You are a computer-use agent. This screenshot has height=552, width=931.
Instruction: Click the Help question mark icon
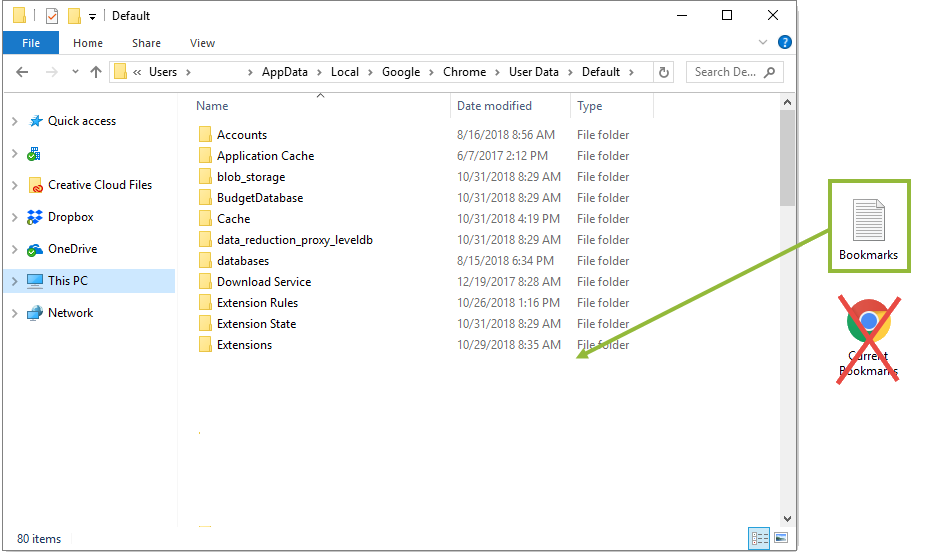[x=785, y=42]
